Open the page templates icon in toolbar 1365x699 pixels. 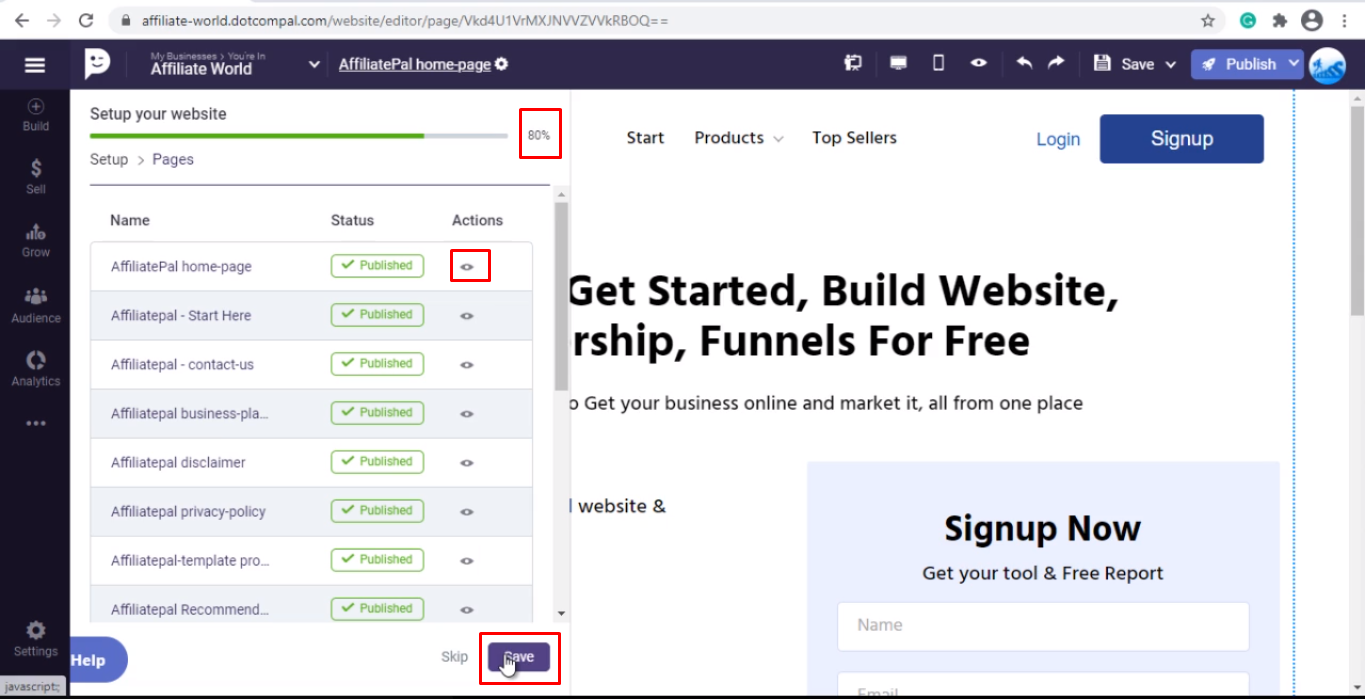tap(853, 64)
